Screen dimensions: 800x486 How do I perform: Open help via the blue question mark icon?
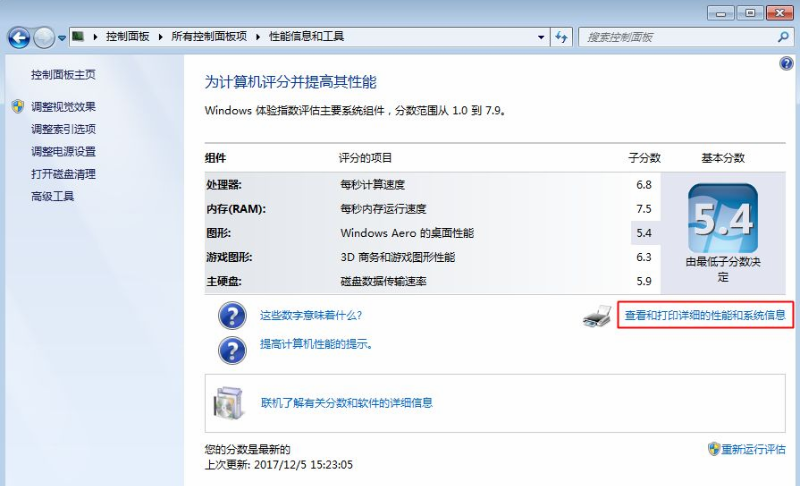pos(786,64)
